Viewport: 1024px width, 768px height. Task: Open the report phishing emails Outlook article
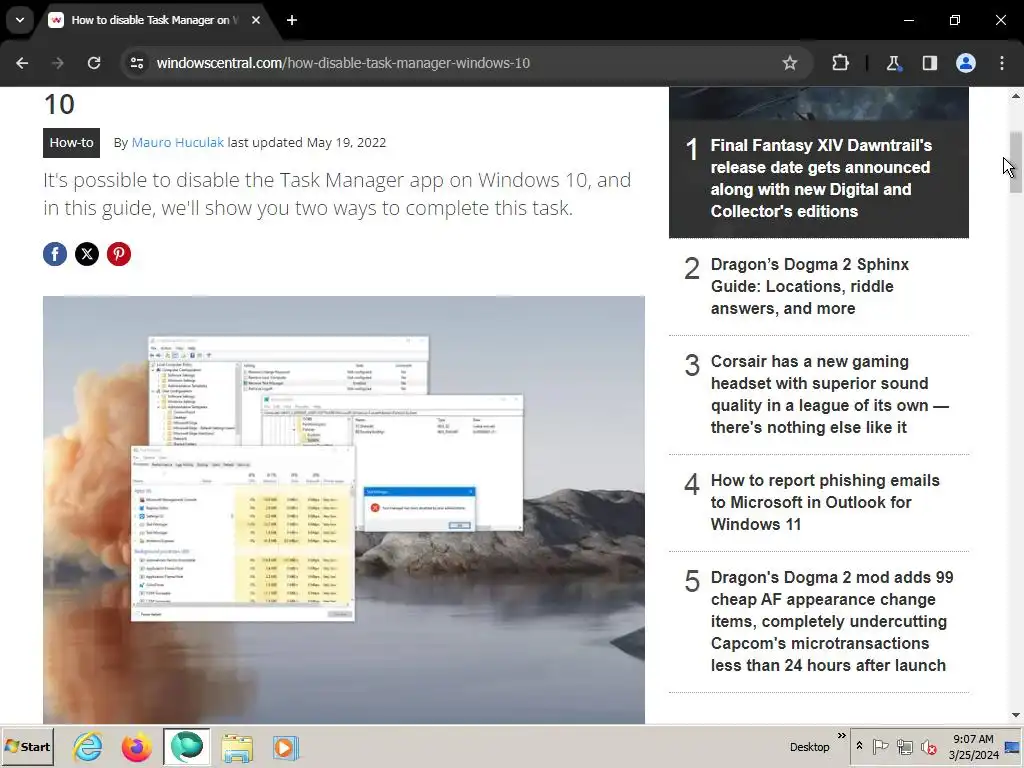pyautogui.click(x=825, y=502)
